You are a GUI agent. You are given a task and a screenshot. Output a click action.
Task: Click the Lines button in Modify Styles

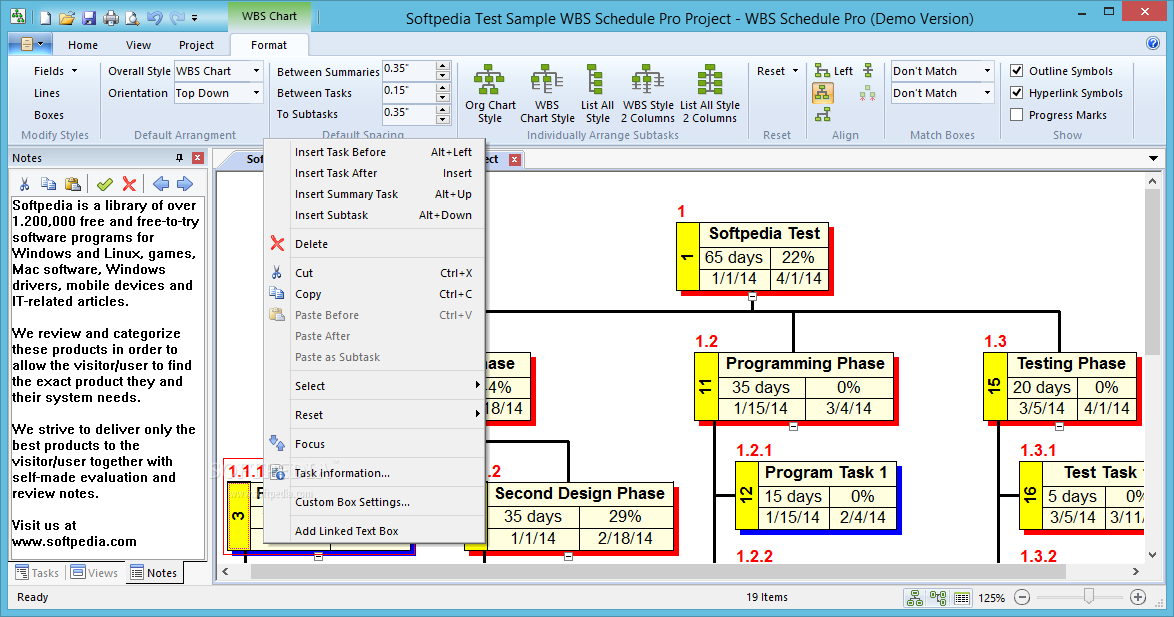(46, 93)
